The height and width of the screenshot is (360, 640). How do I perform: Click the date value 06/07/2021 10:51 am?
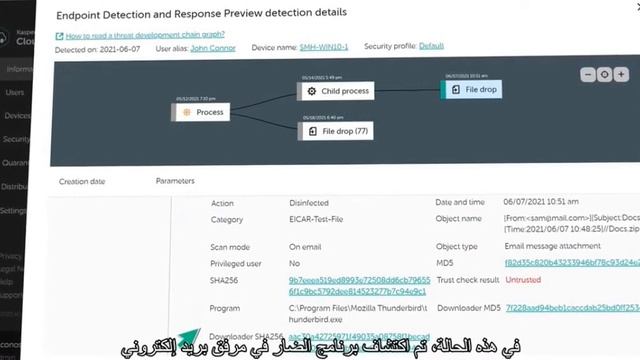point(541,202)
